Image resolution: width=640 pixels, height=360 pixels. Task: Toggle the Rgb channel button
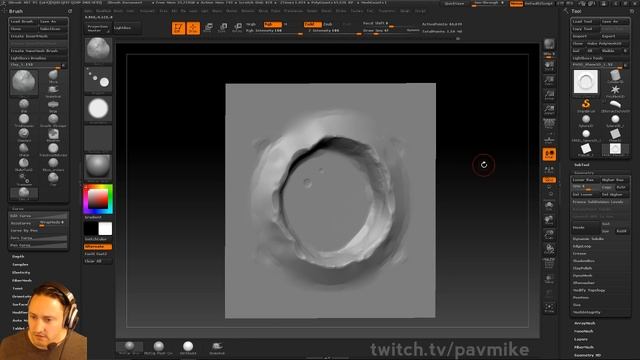pos(272,24)
